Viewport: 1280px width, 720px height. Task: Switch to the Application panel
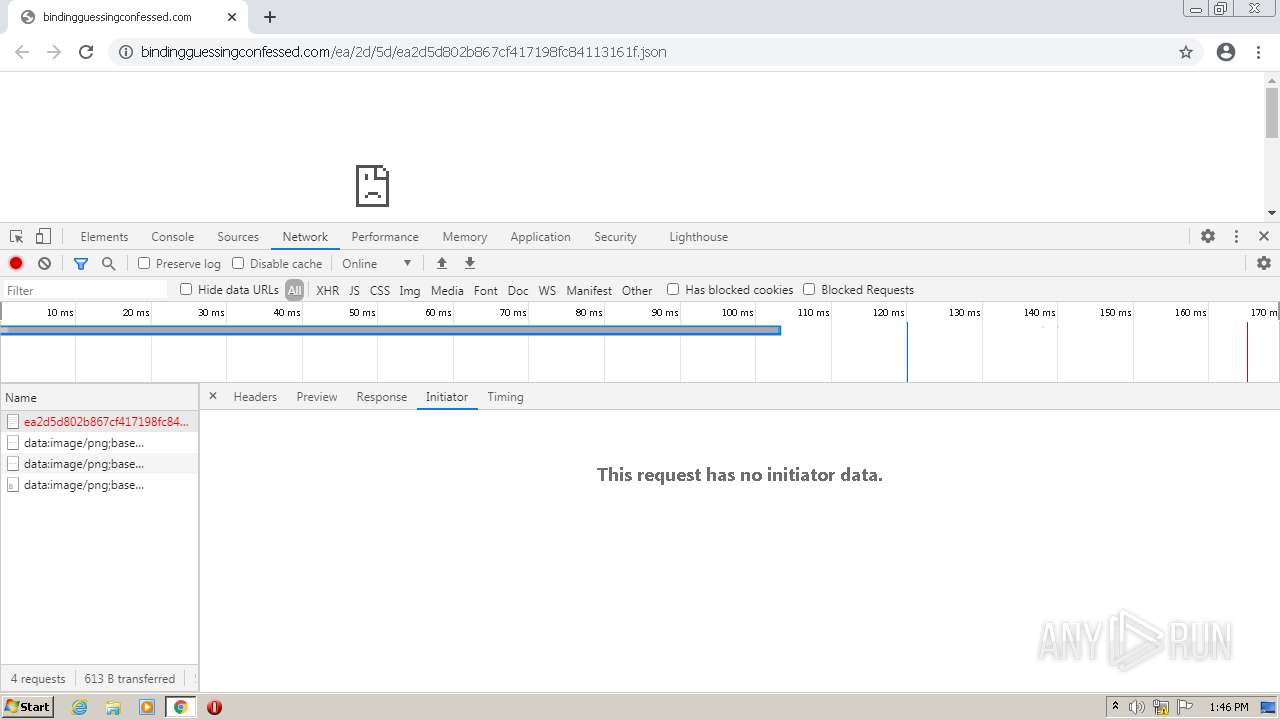[540, 237]
